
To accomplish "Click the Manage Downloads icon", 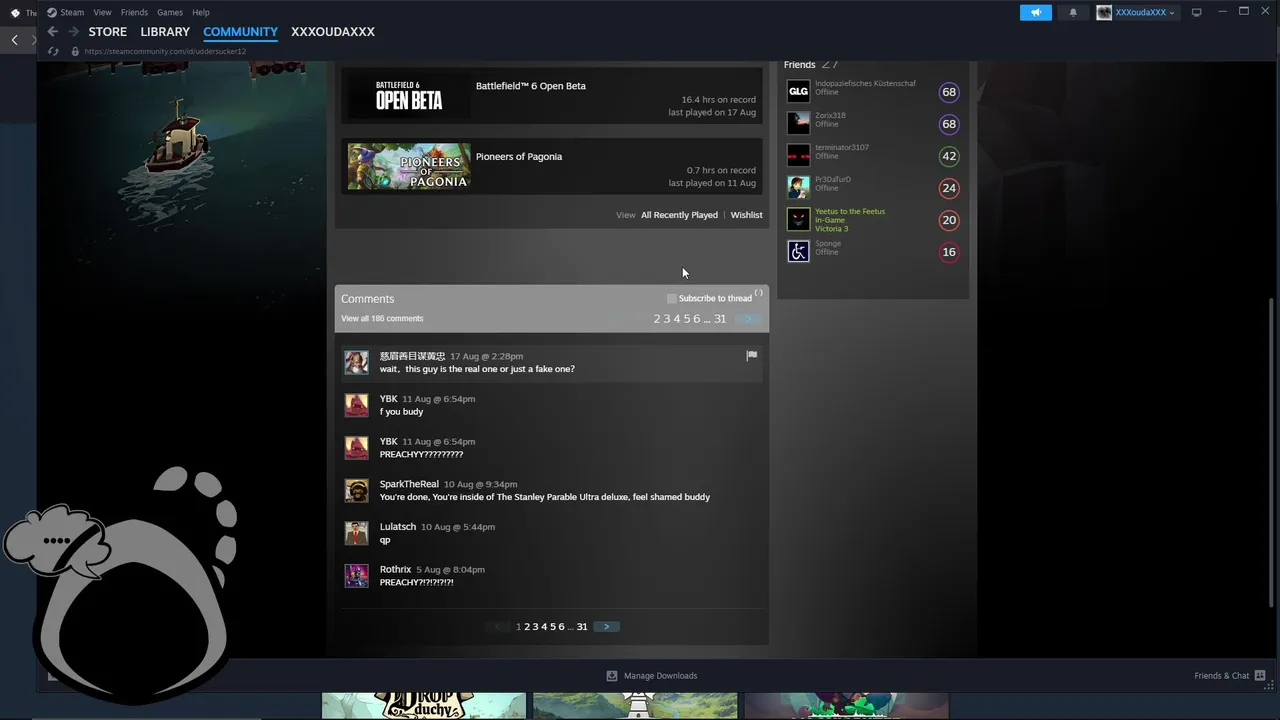I will point(612,675).
